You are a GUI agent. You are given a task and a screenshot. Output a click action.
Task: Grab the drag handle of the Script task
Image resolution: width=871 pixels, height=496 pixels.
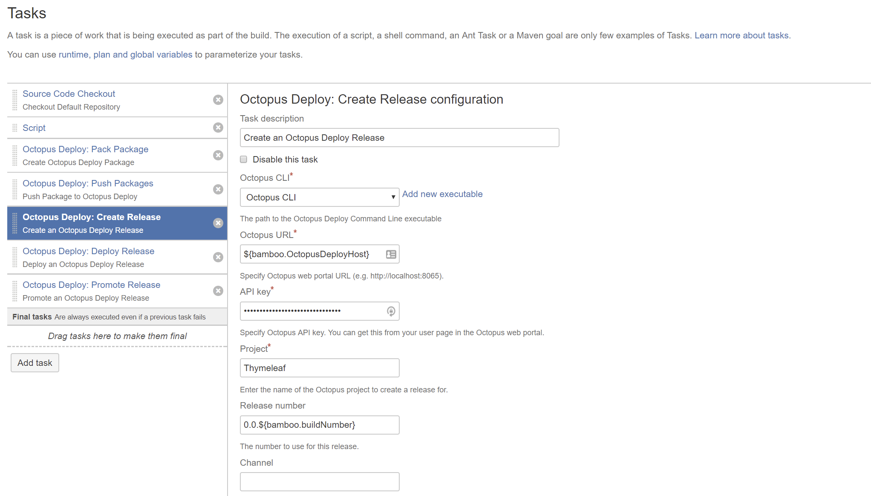coord(15,128)
